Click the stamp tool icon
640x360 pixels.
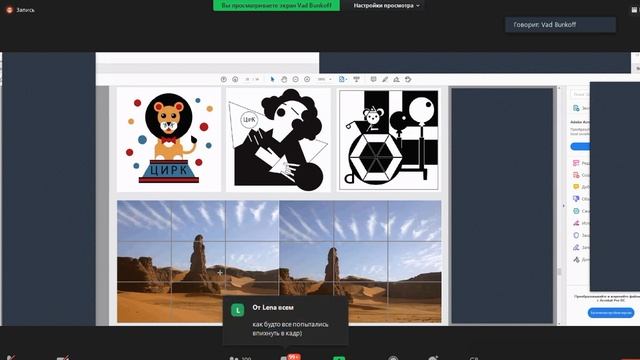[x=396, y=79]
